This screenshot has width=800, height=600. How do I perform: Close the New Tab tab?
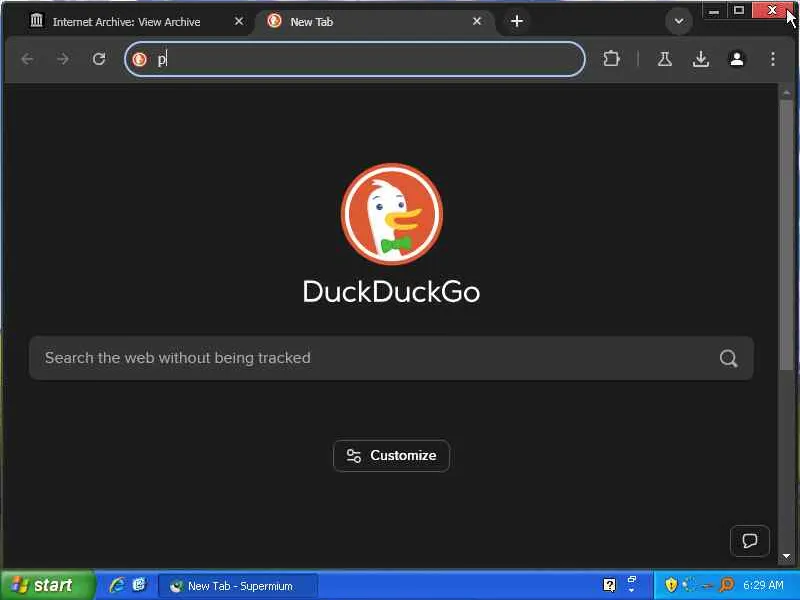[477, 21]
